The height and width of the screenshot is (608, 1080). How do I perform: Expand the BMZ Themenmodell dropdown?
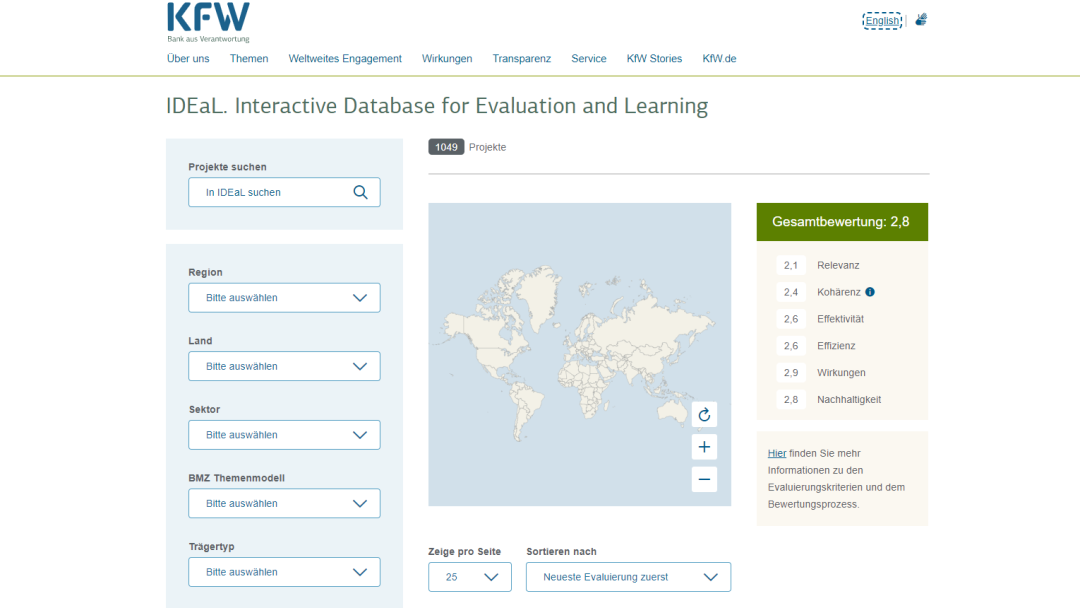284,503
